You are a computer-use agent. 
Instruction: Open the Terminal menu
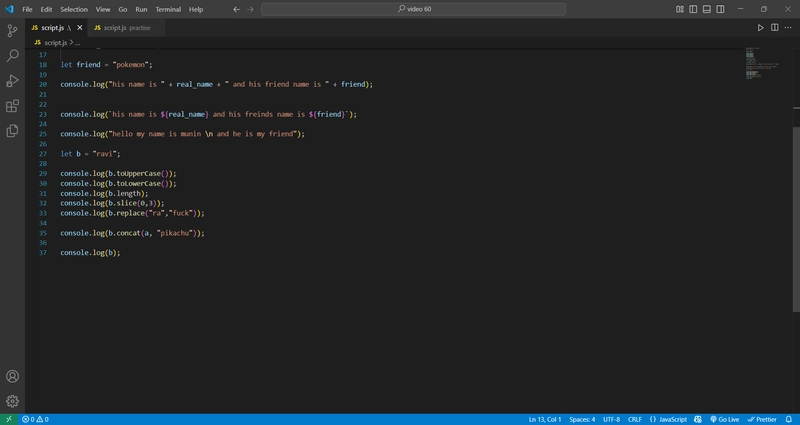[168, 9]
